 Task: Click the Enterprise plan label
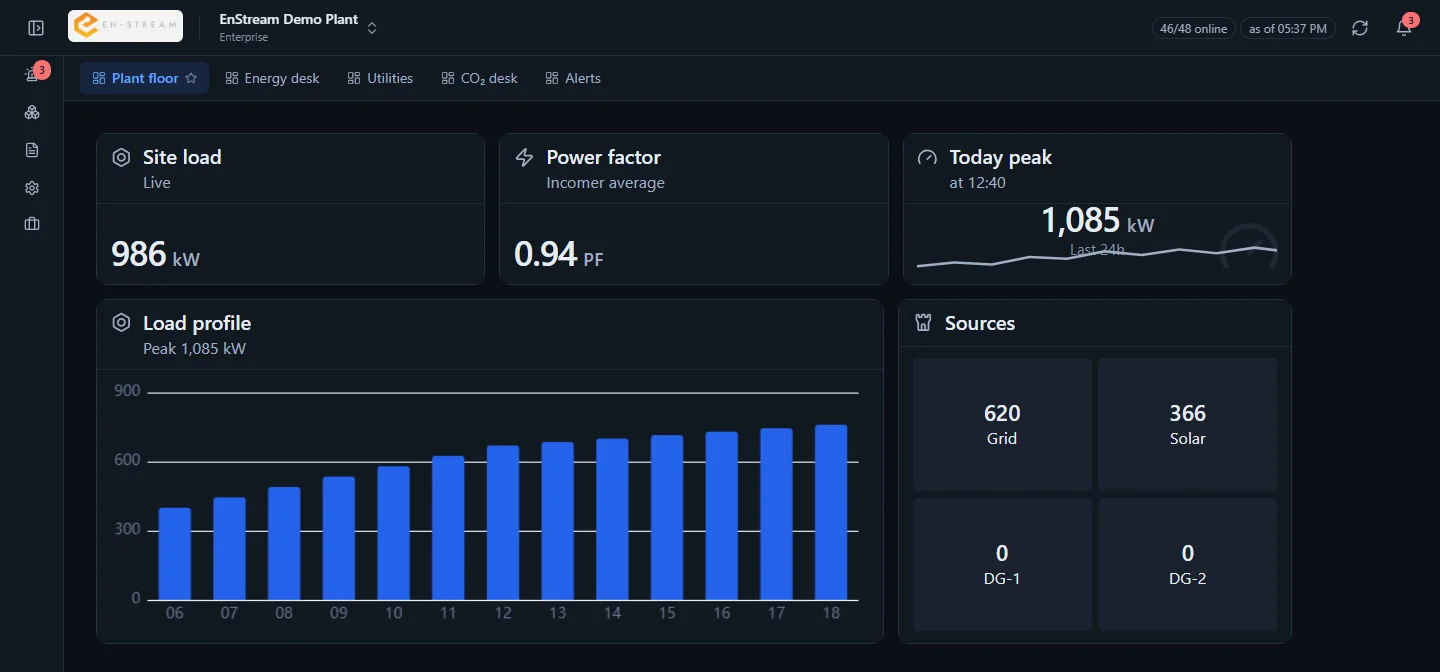coord(244,38)
